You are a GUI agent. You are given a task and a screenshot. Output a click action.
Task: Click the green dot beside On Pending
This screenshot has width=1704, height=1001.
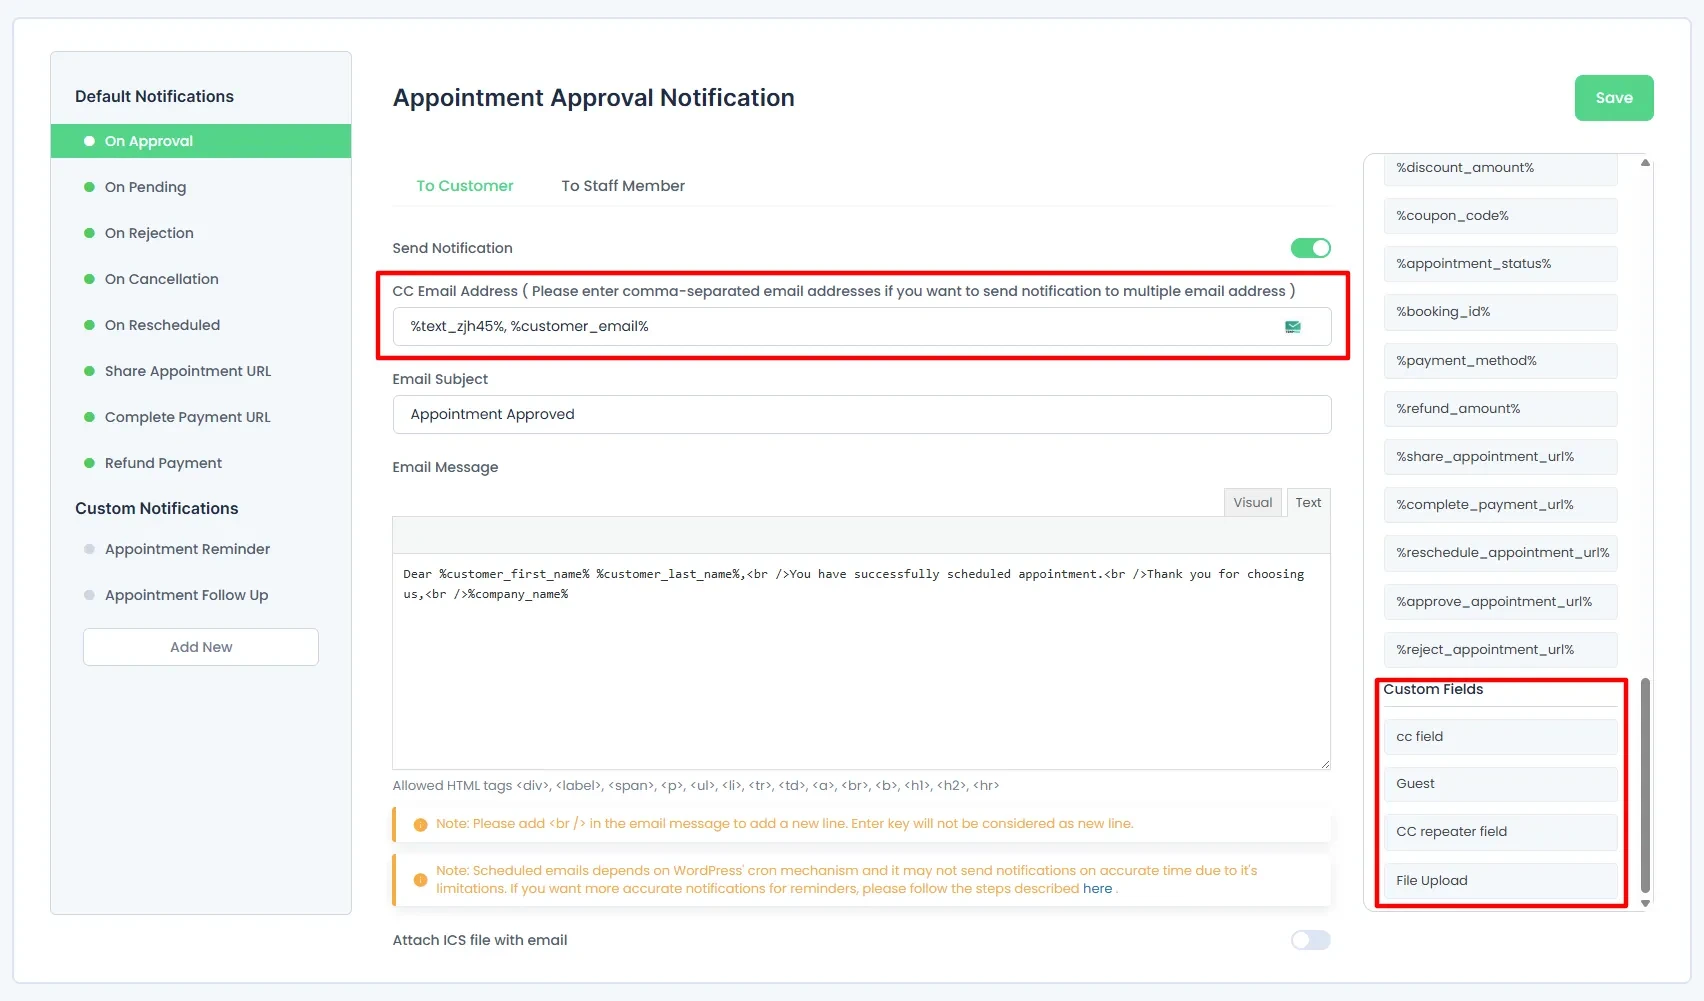coord(89,187)
